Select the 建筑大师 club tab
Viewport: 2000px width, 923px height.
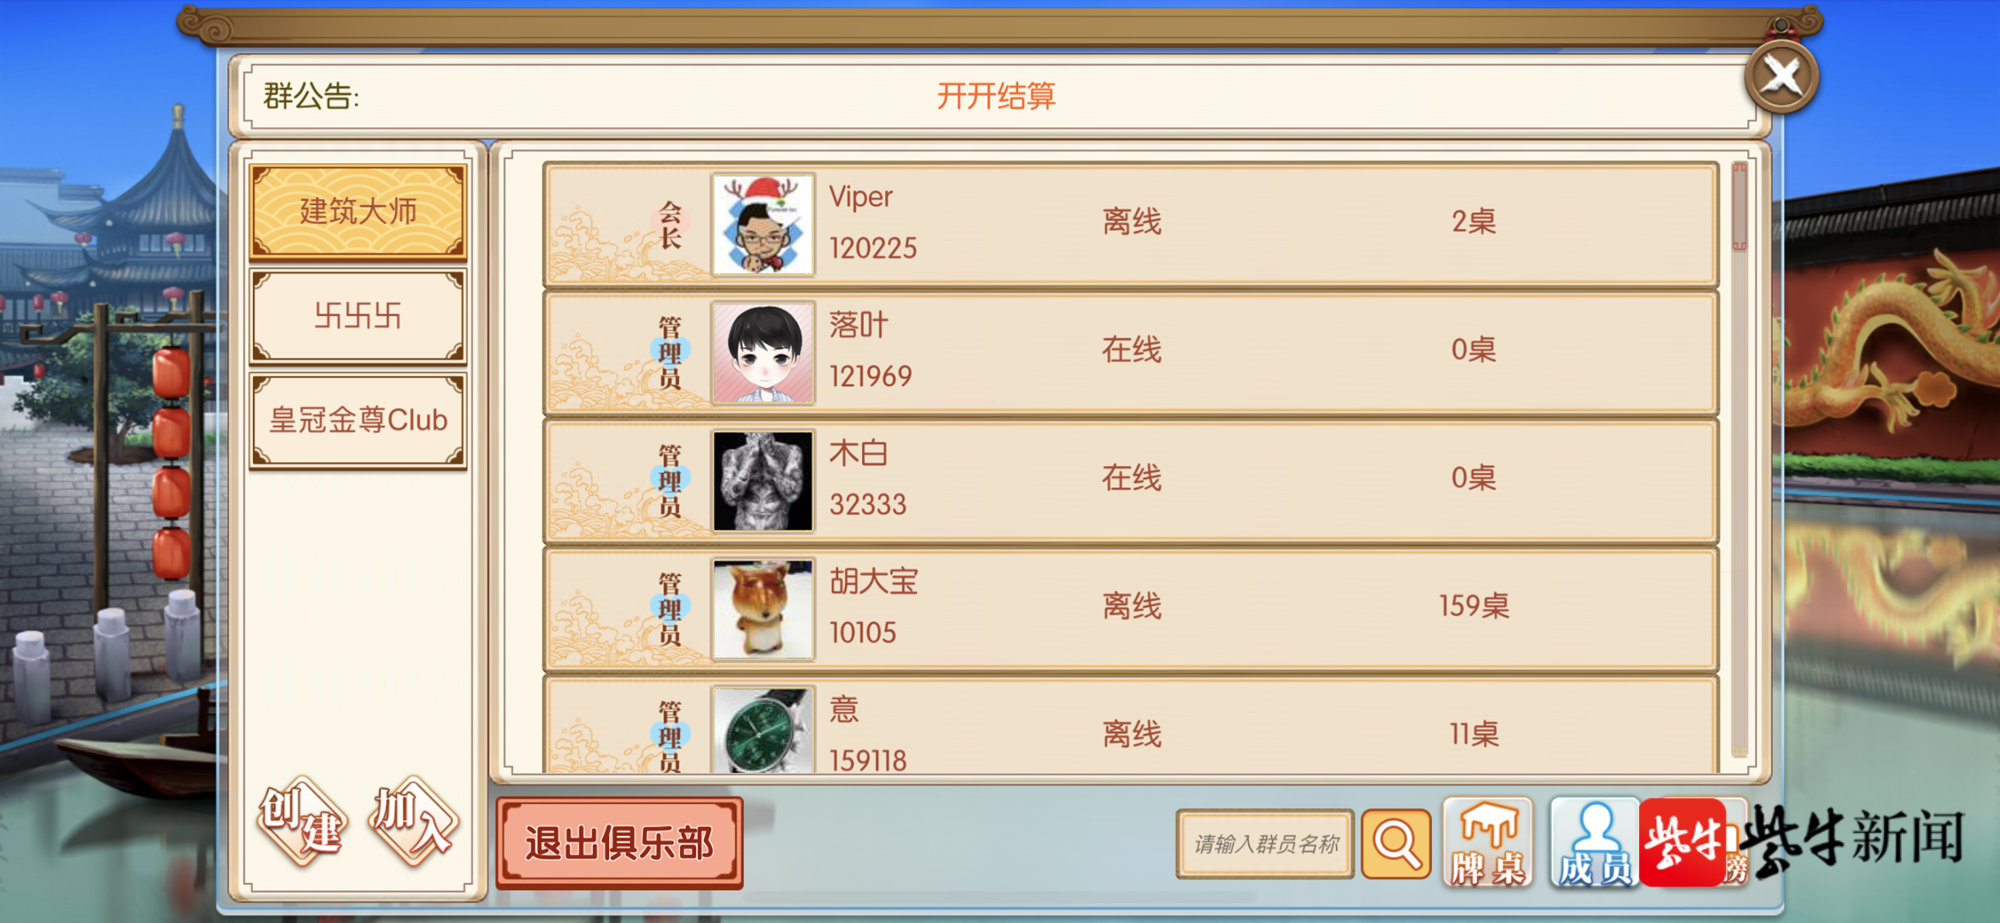click(x=358, y=212)
